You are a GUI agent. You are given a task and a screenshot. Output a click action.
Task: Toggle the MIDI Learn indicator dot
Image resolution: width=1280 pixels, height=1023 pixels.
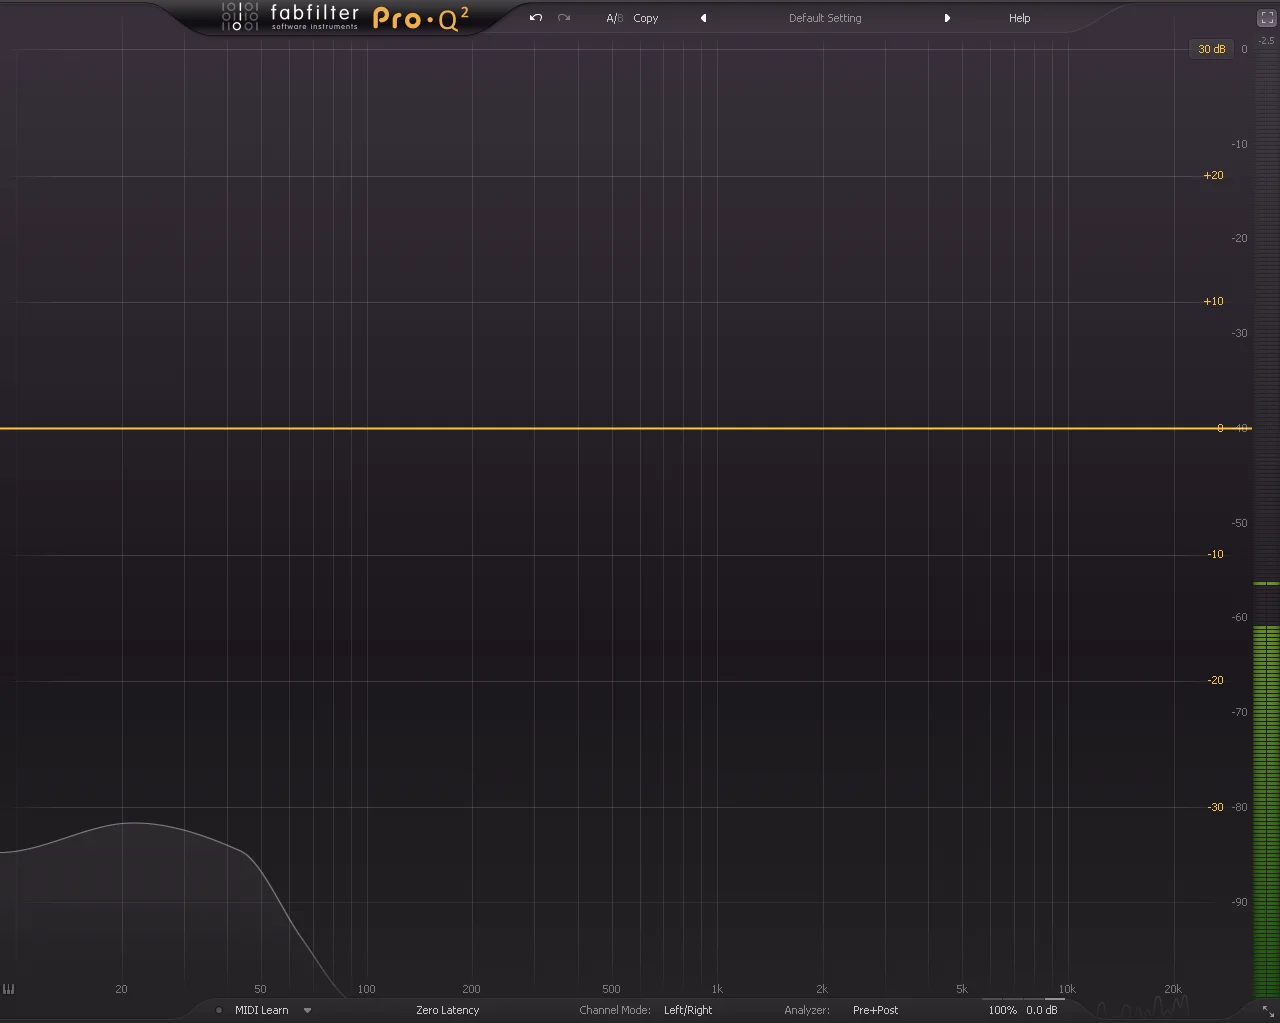(219, 1010)
